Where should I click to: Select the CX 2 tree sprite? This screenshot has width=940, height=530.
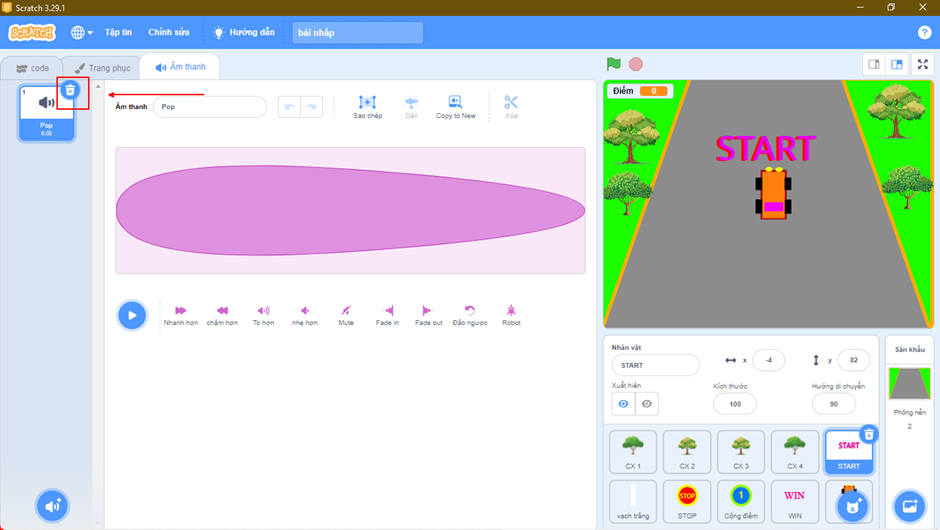tap(687, 452)
